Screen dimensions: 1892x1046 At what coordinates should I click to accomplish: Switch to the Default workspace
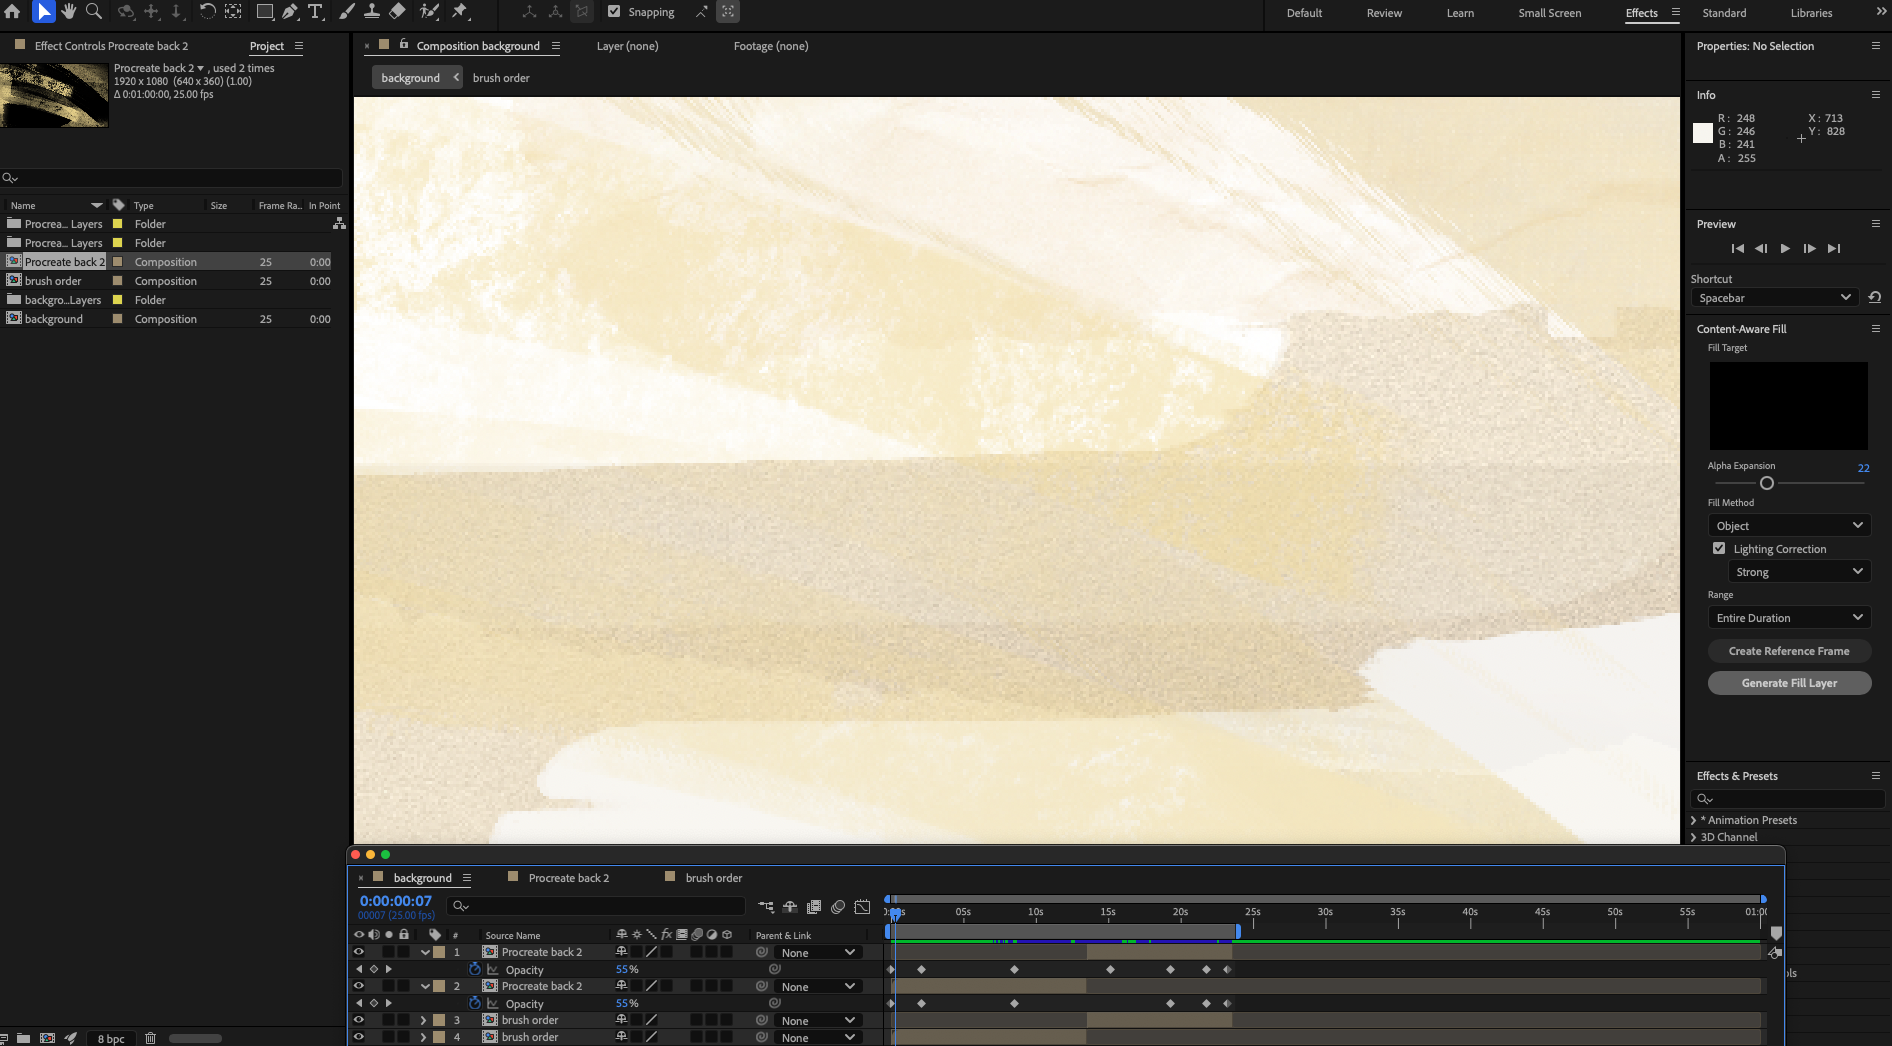pyautogui.click(x=1304, y=13)
